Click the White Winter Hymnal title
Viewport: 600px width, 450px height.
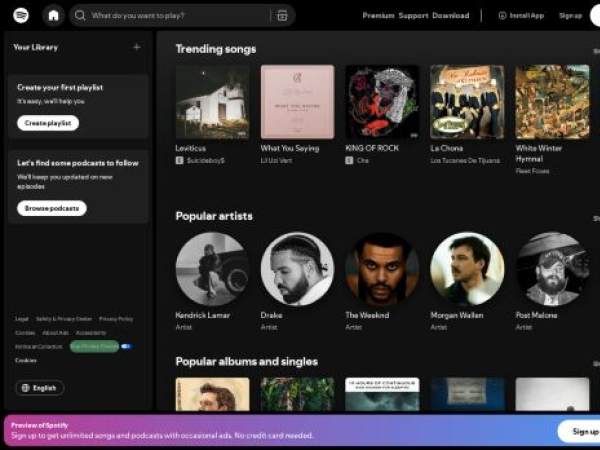coord(539,153)
